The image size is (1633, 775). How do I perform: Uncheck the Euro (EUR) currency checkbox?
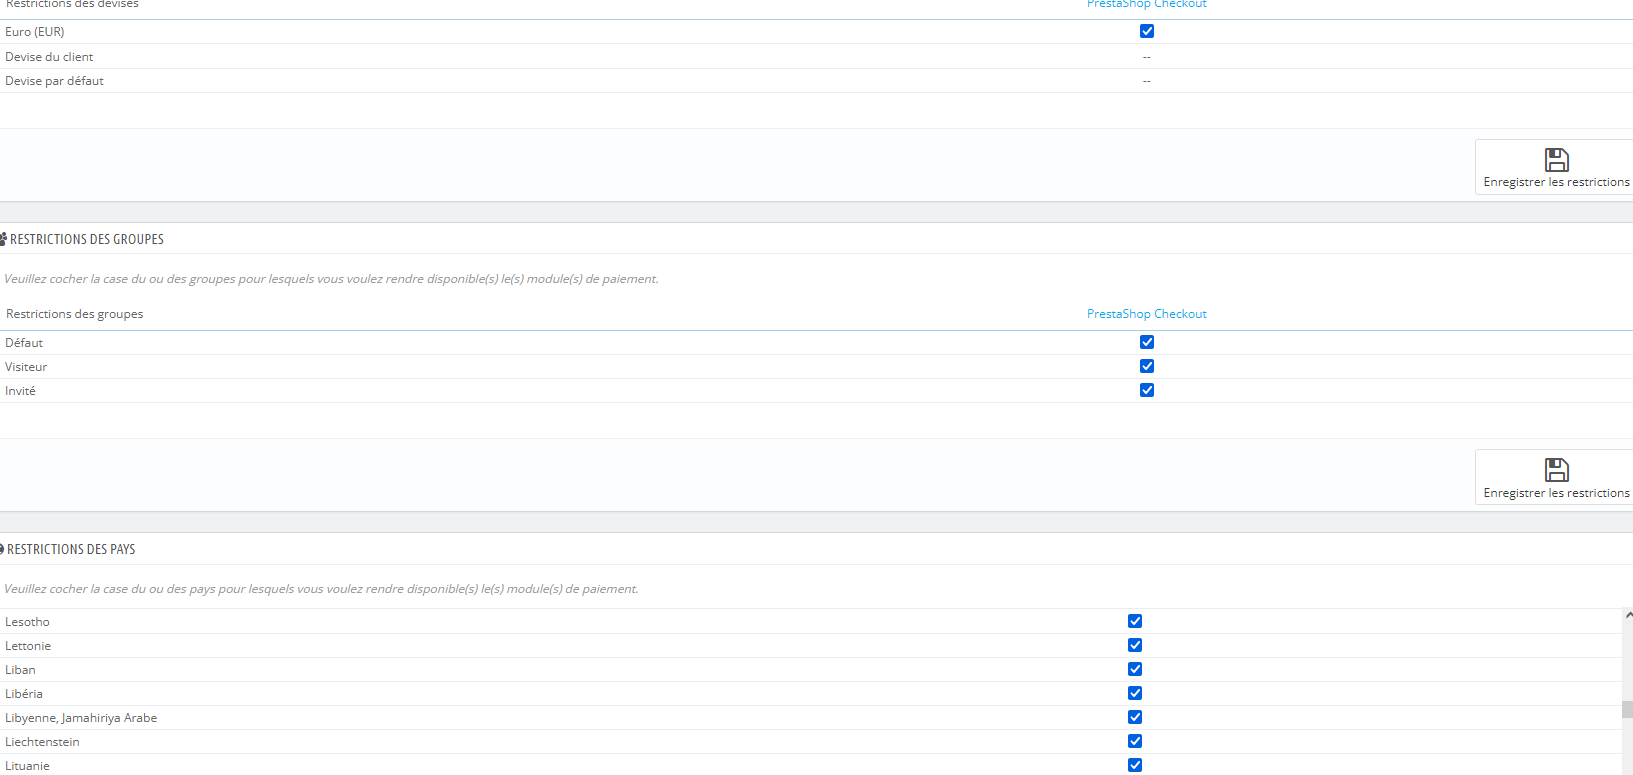[1147, 31]
